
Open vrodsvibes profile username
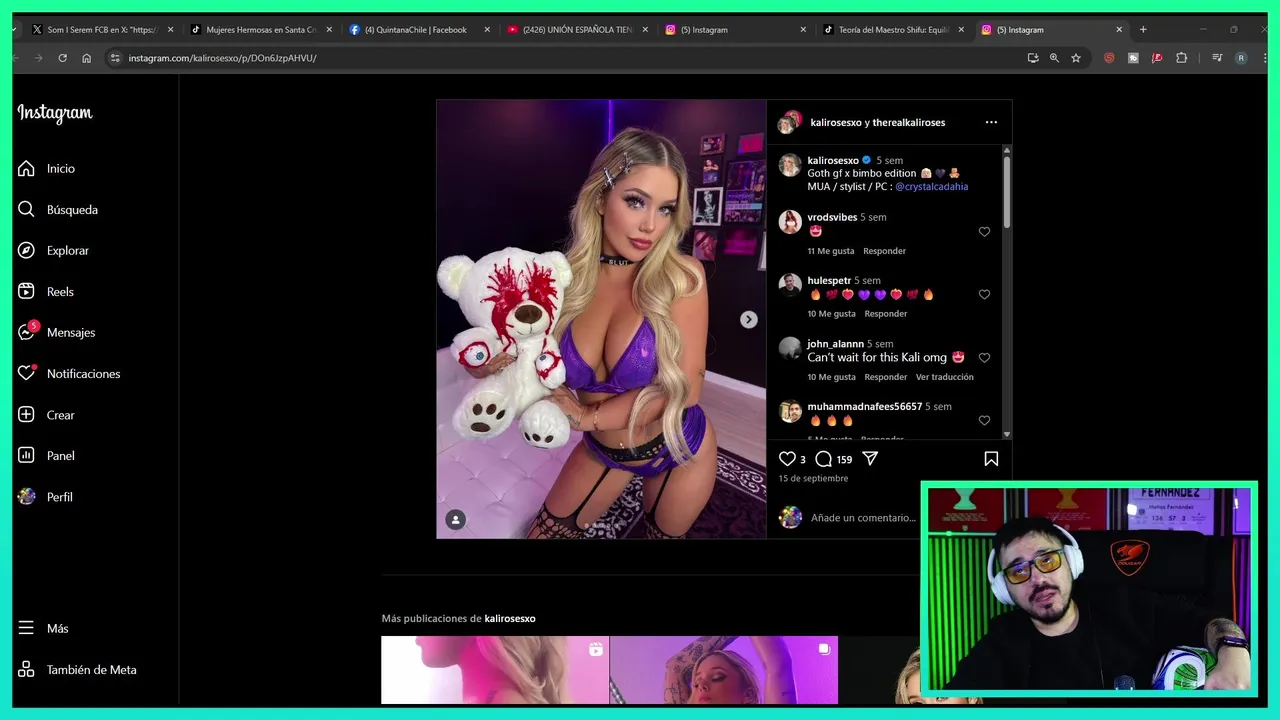point(832,217)
